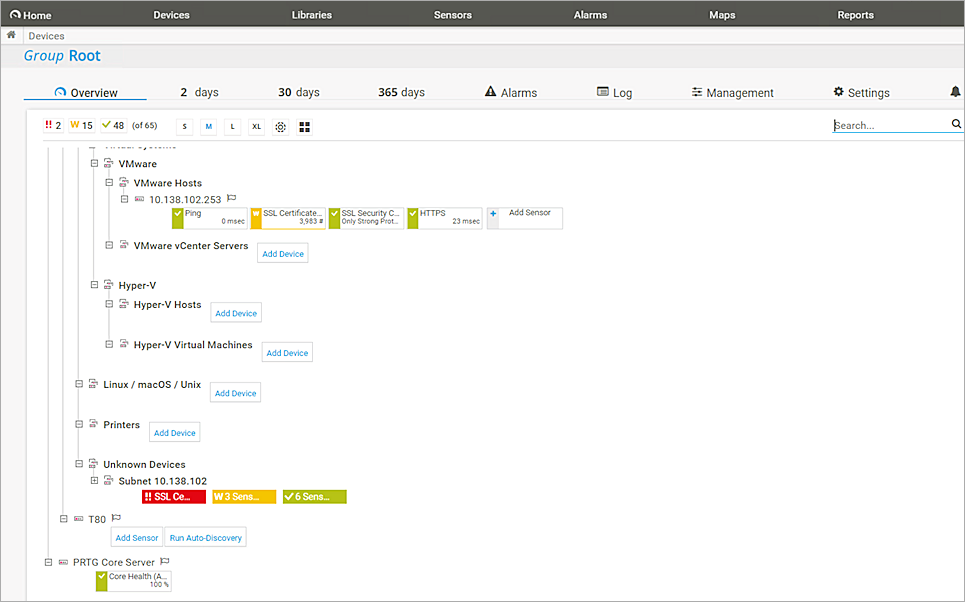Switch to treemap grid view icon

coord(305,127)
